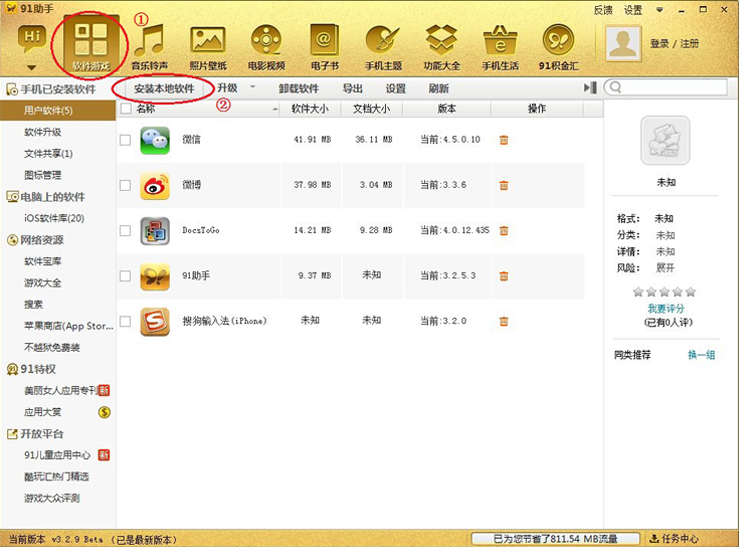739x547 pixels.
Task: Open the 电影视频 film reel icon
Action: tap(266, 40)
